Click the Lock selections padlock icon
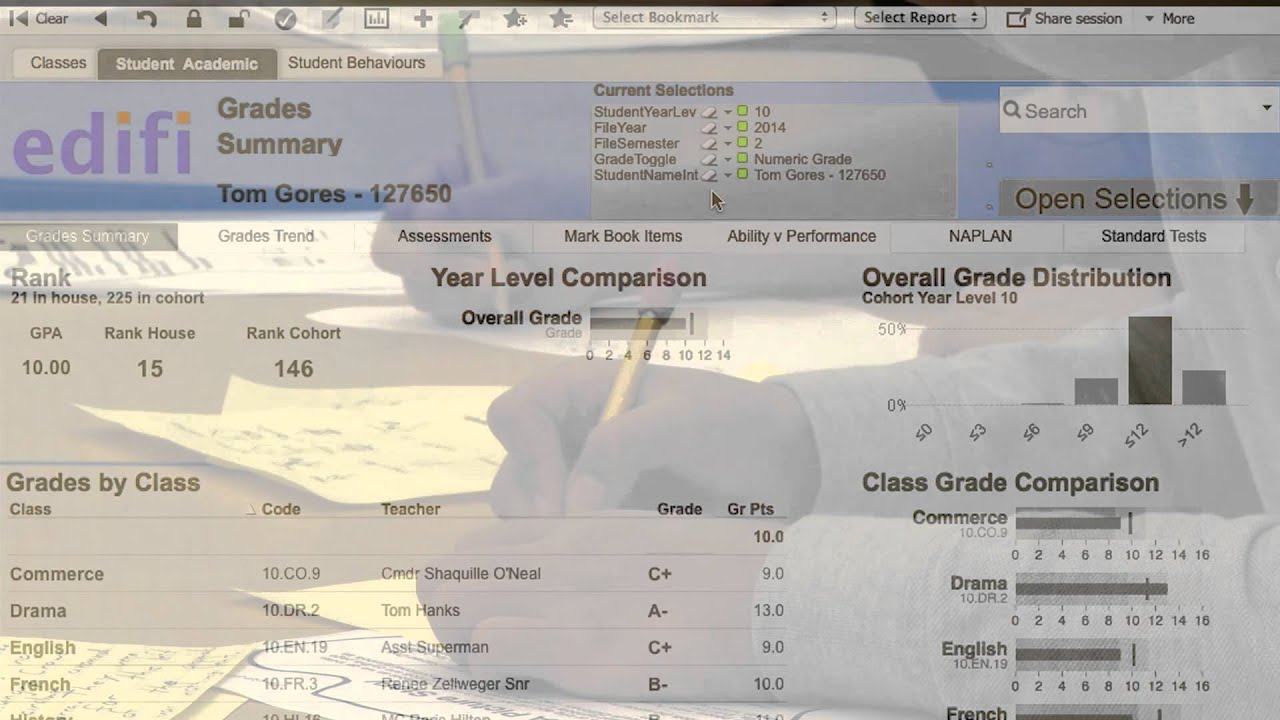1280x720 pixels. click(193, 18)
